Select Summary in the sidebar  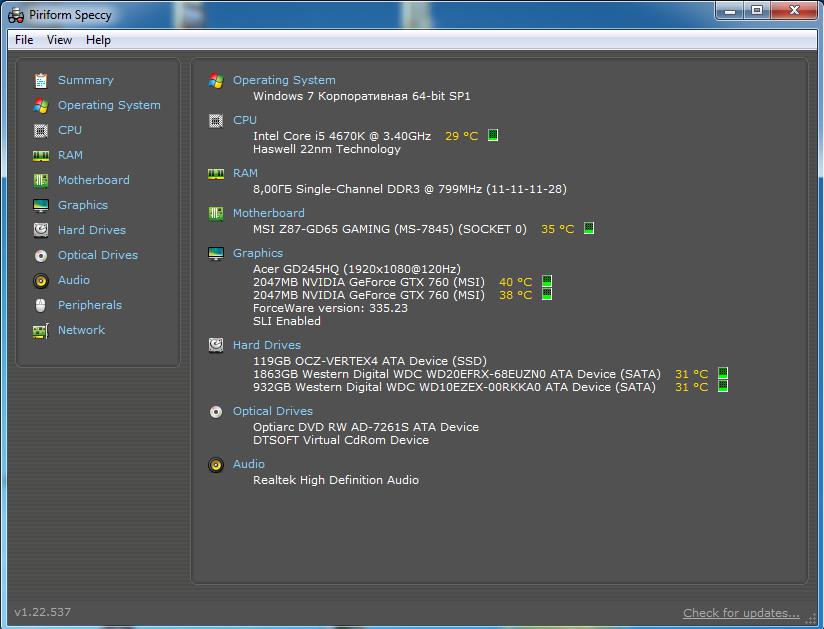[86, 80]
